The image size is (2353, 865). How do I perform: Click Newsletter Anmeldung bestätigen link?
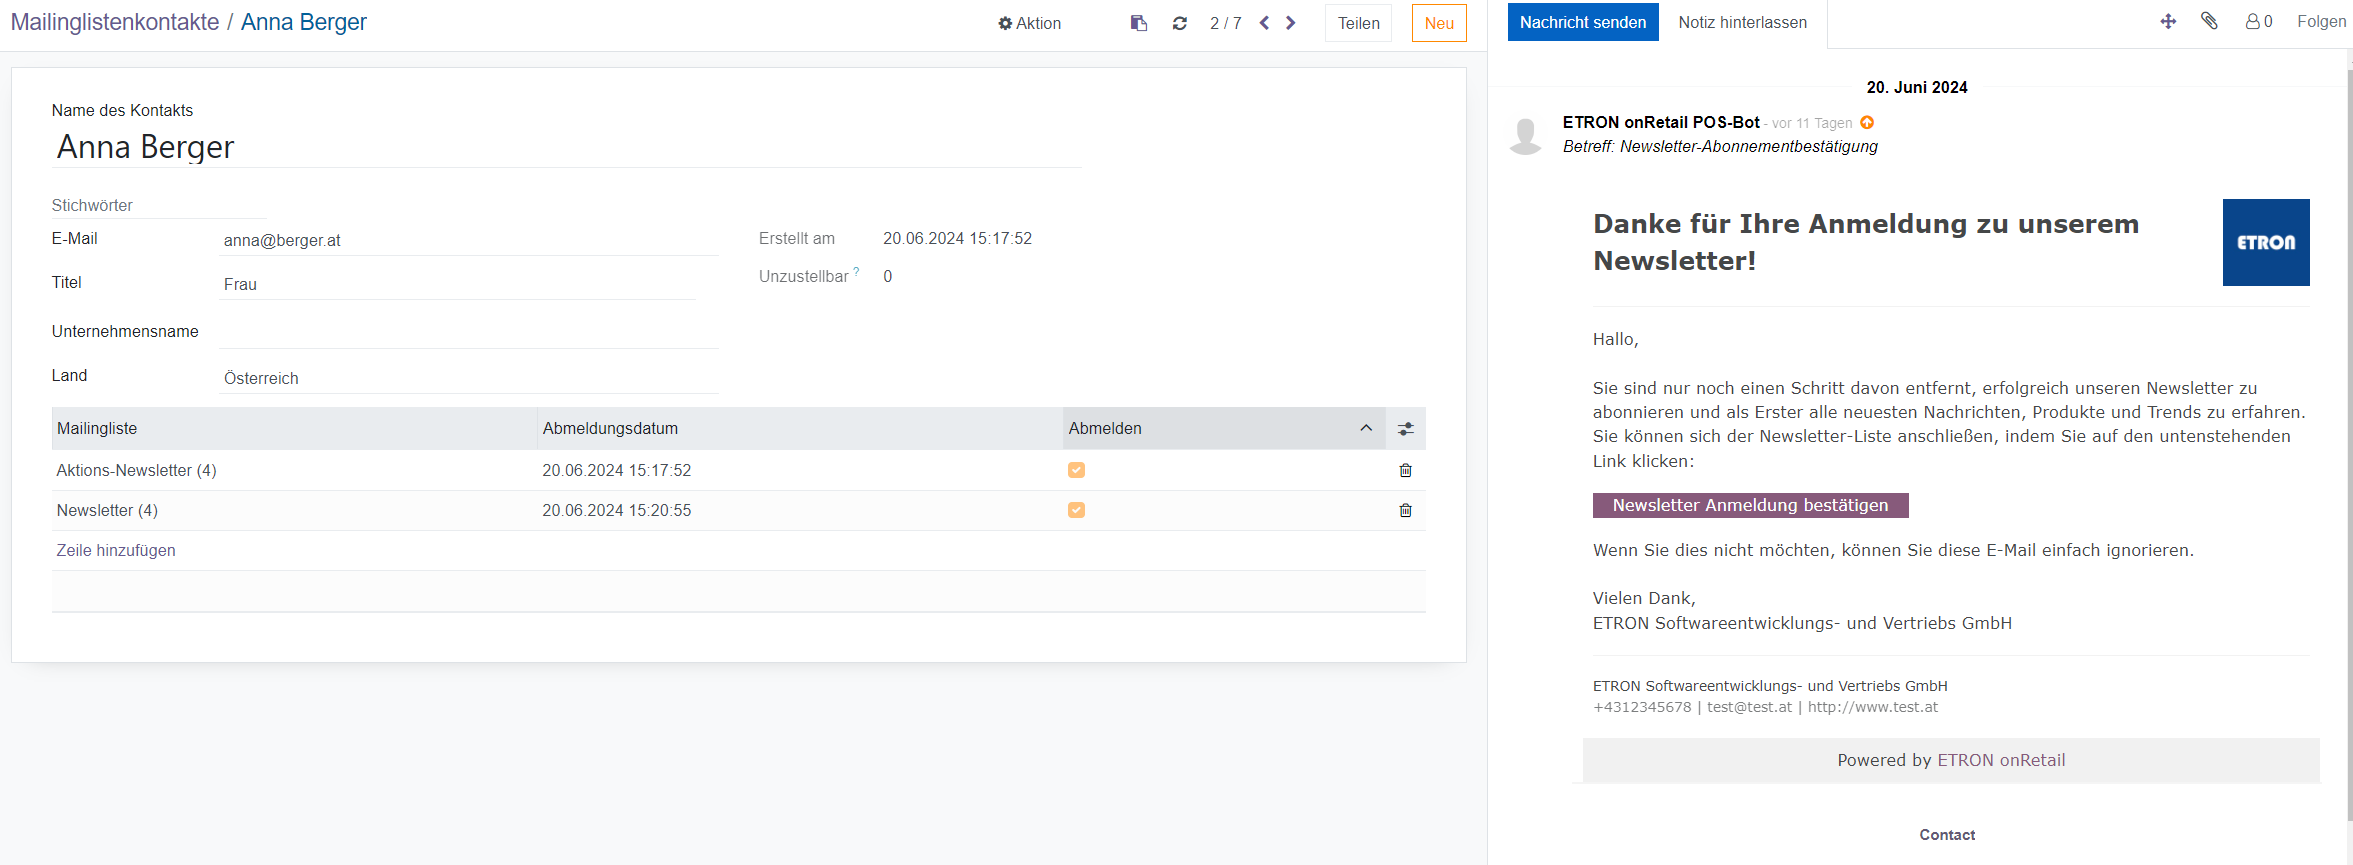point(1750,505)
